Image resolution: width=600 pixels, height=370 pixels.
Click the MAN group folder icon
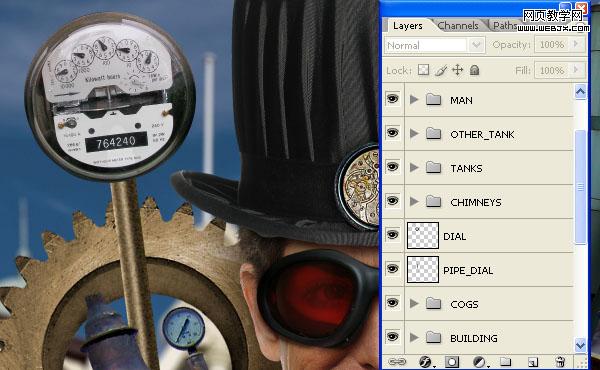point(434,99)
